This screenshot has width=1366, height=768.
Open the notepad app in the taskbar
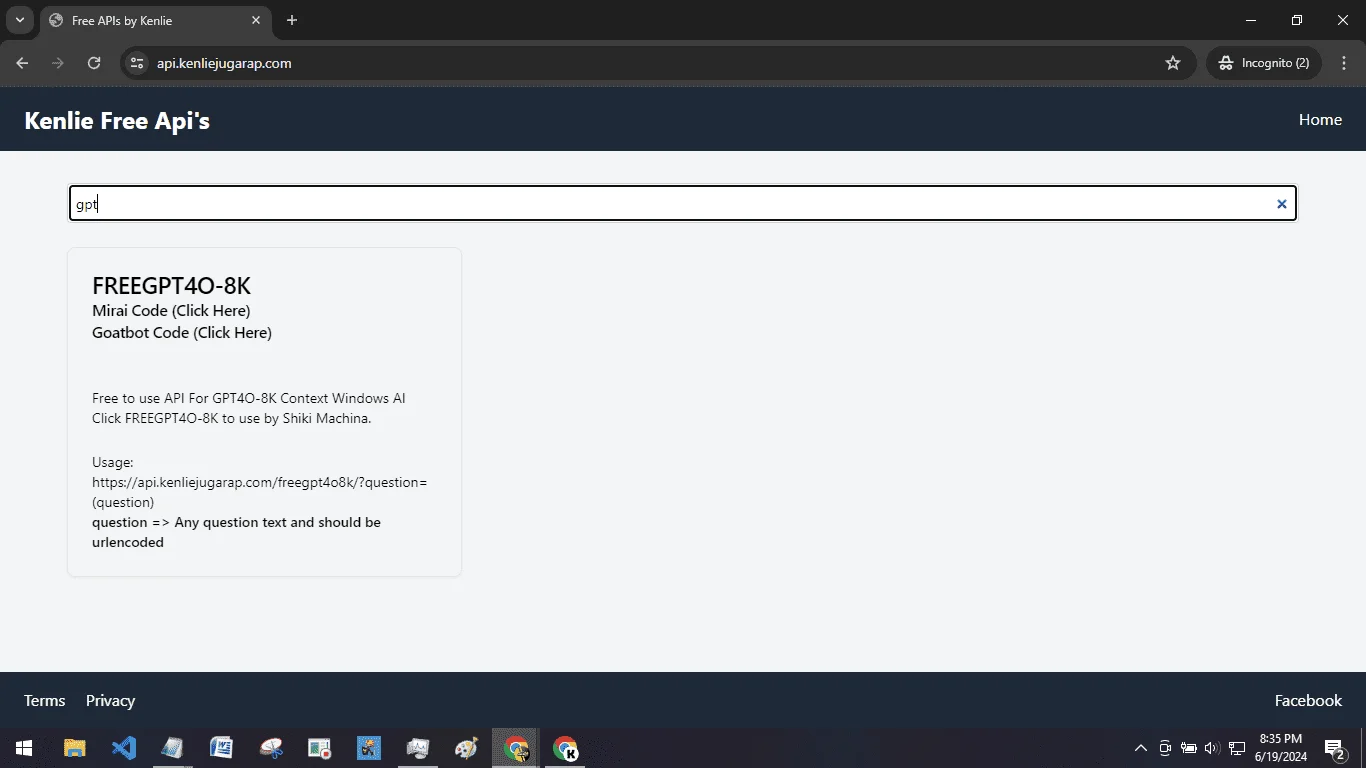tap(173, 748)
